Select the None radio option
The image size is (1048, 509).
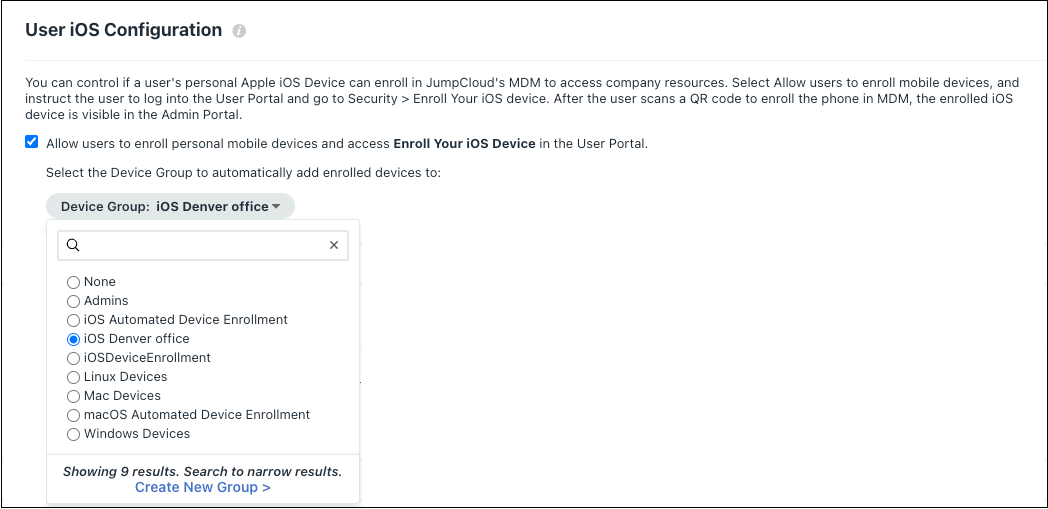pos(73,282)
